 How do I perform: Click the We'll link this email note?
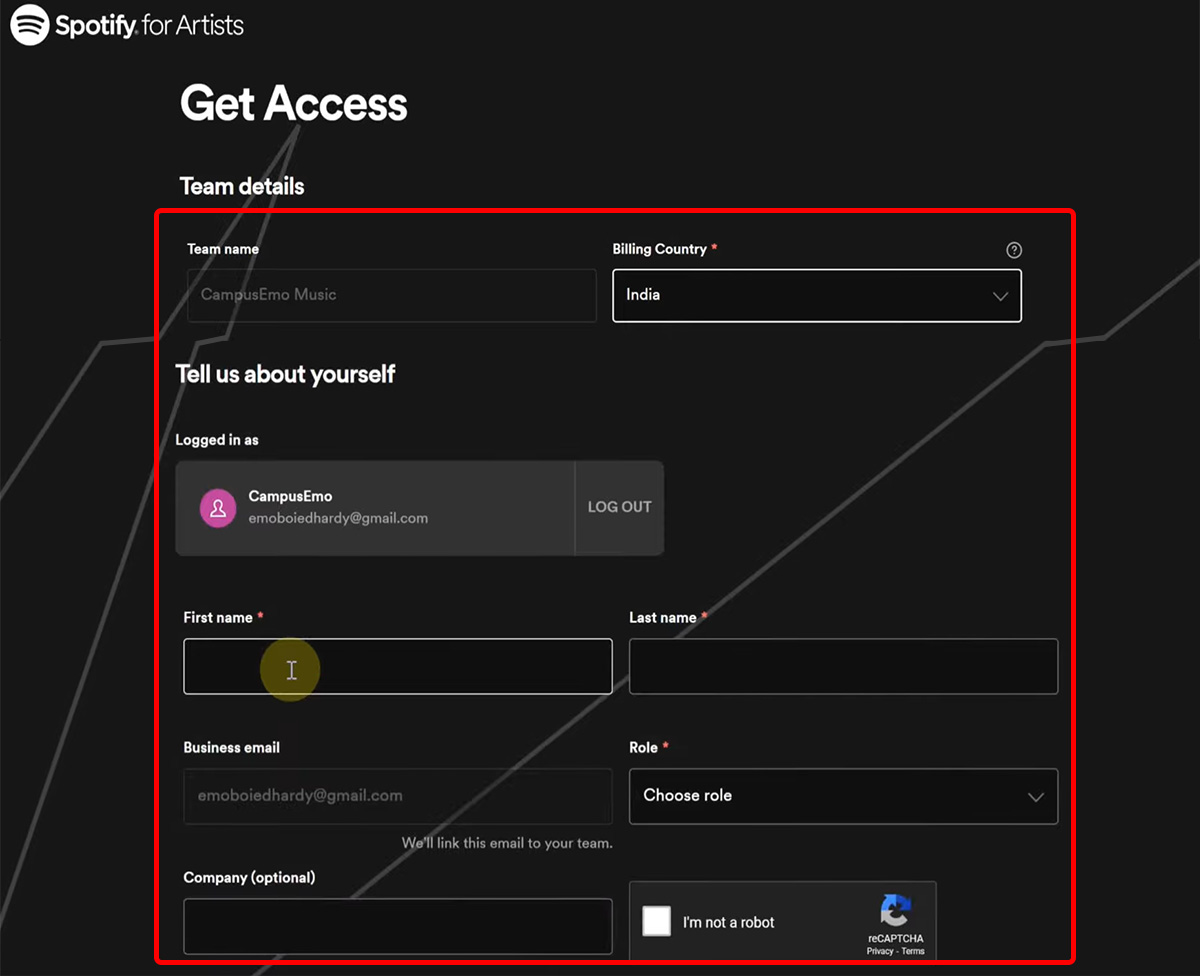pos(507,843)
